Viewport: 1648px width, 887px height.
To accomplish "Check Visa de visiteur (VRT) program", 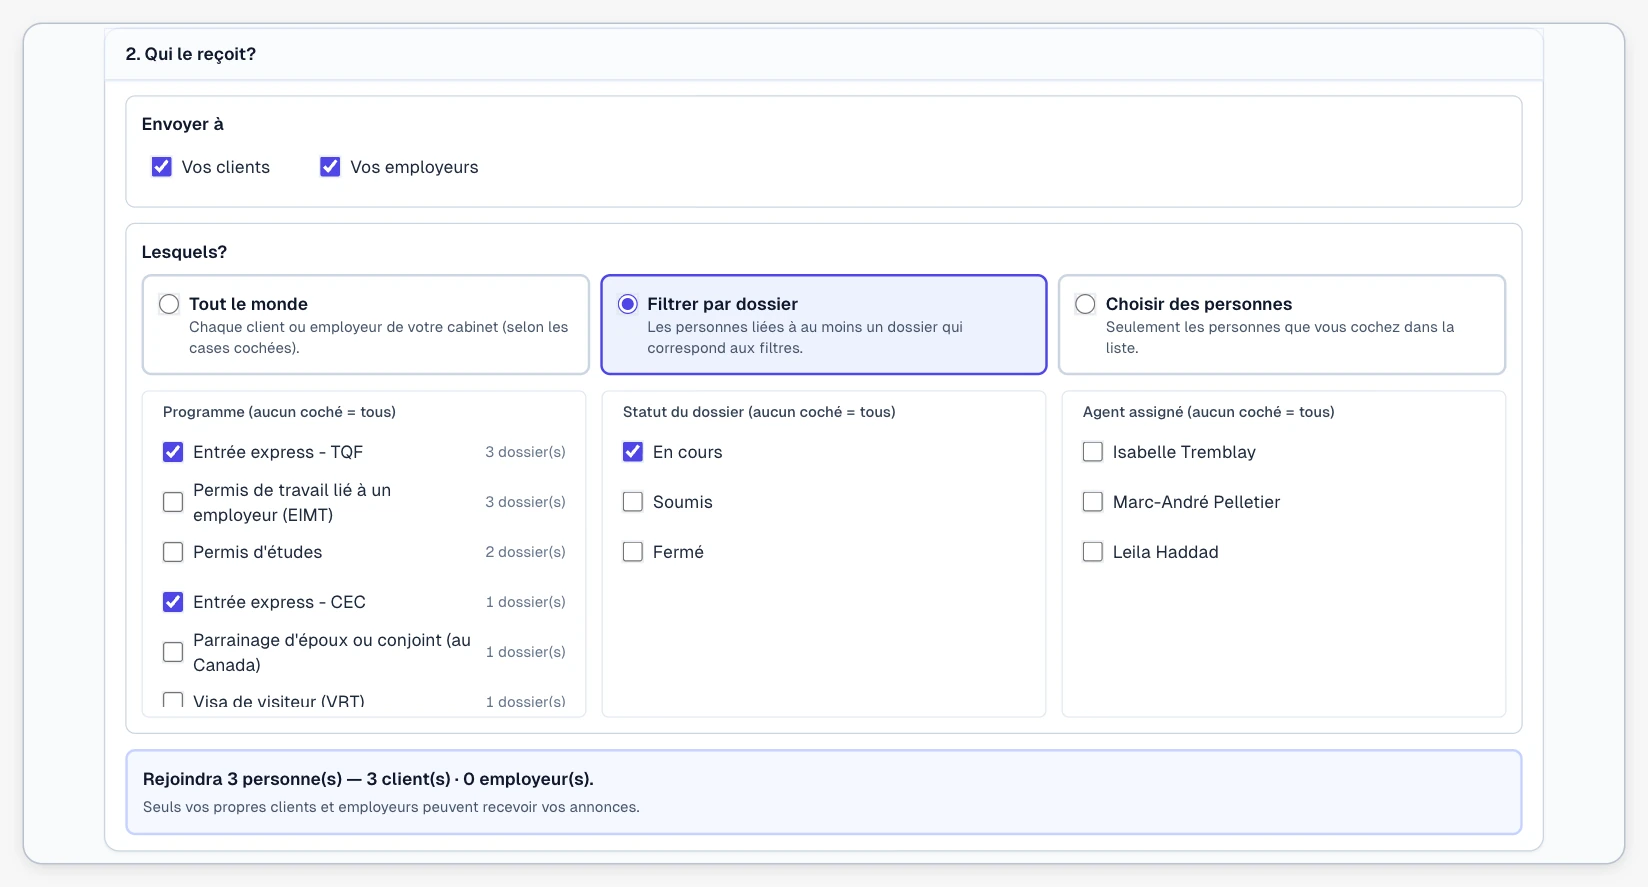I will pos(173,700).
